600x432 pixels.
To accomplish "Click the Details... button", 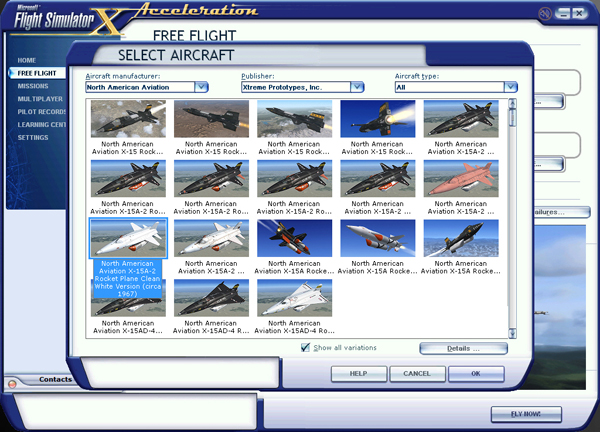I will [x=463, y=348].
